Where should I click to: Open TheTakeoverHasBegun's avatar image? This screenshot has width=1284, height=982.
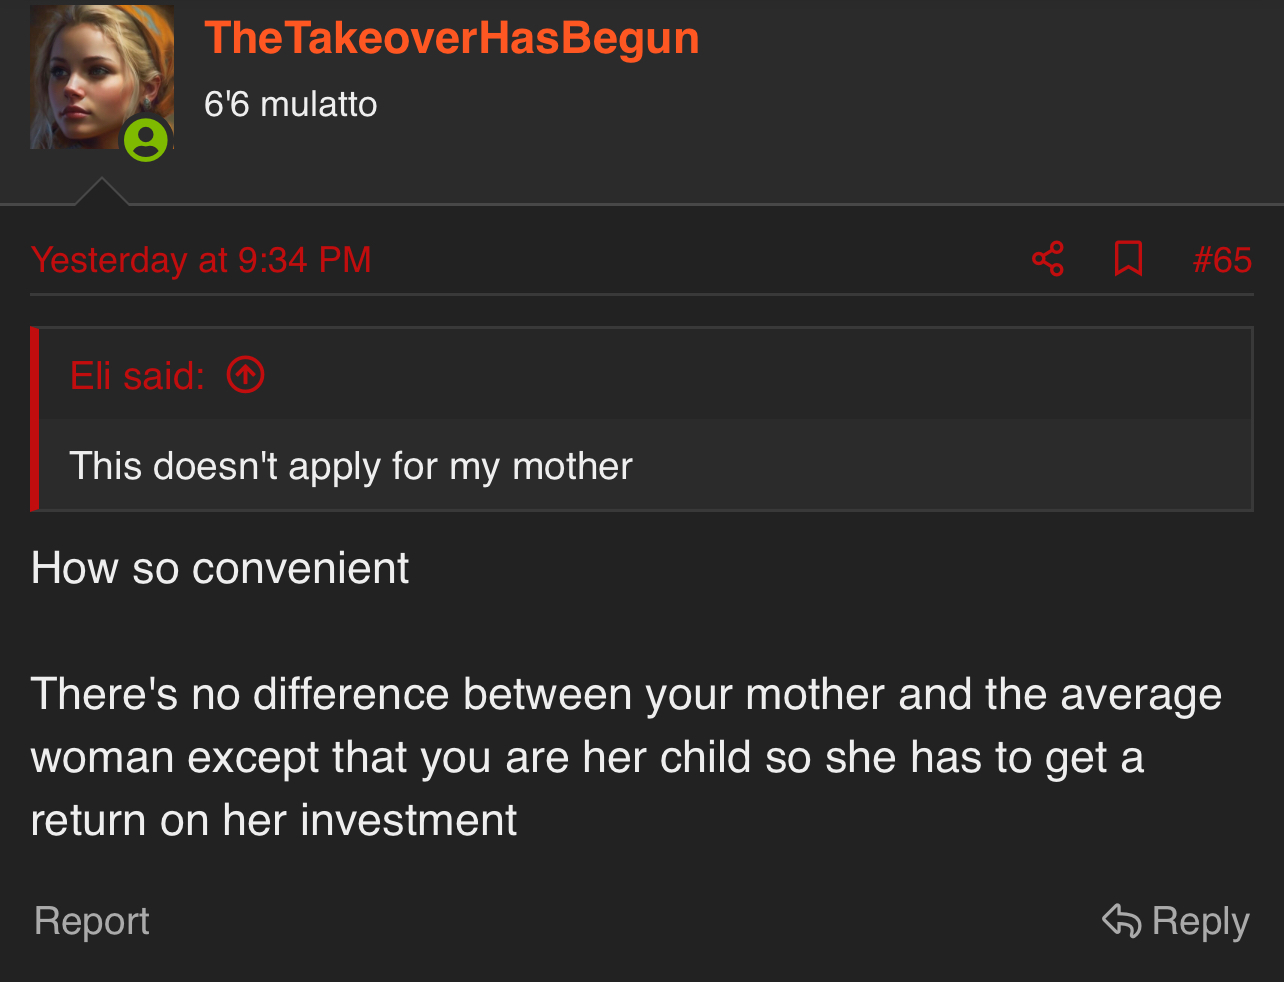[102, 77]
